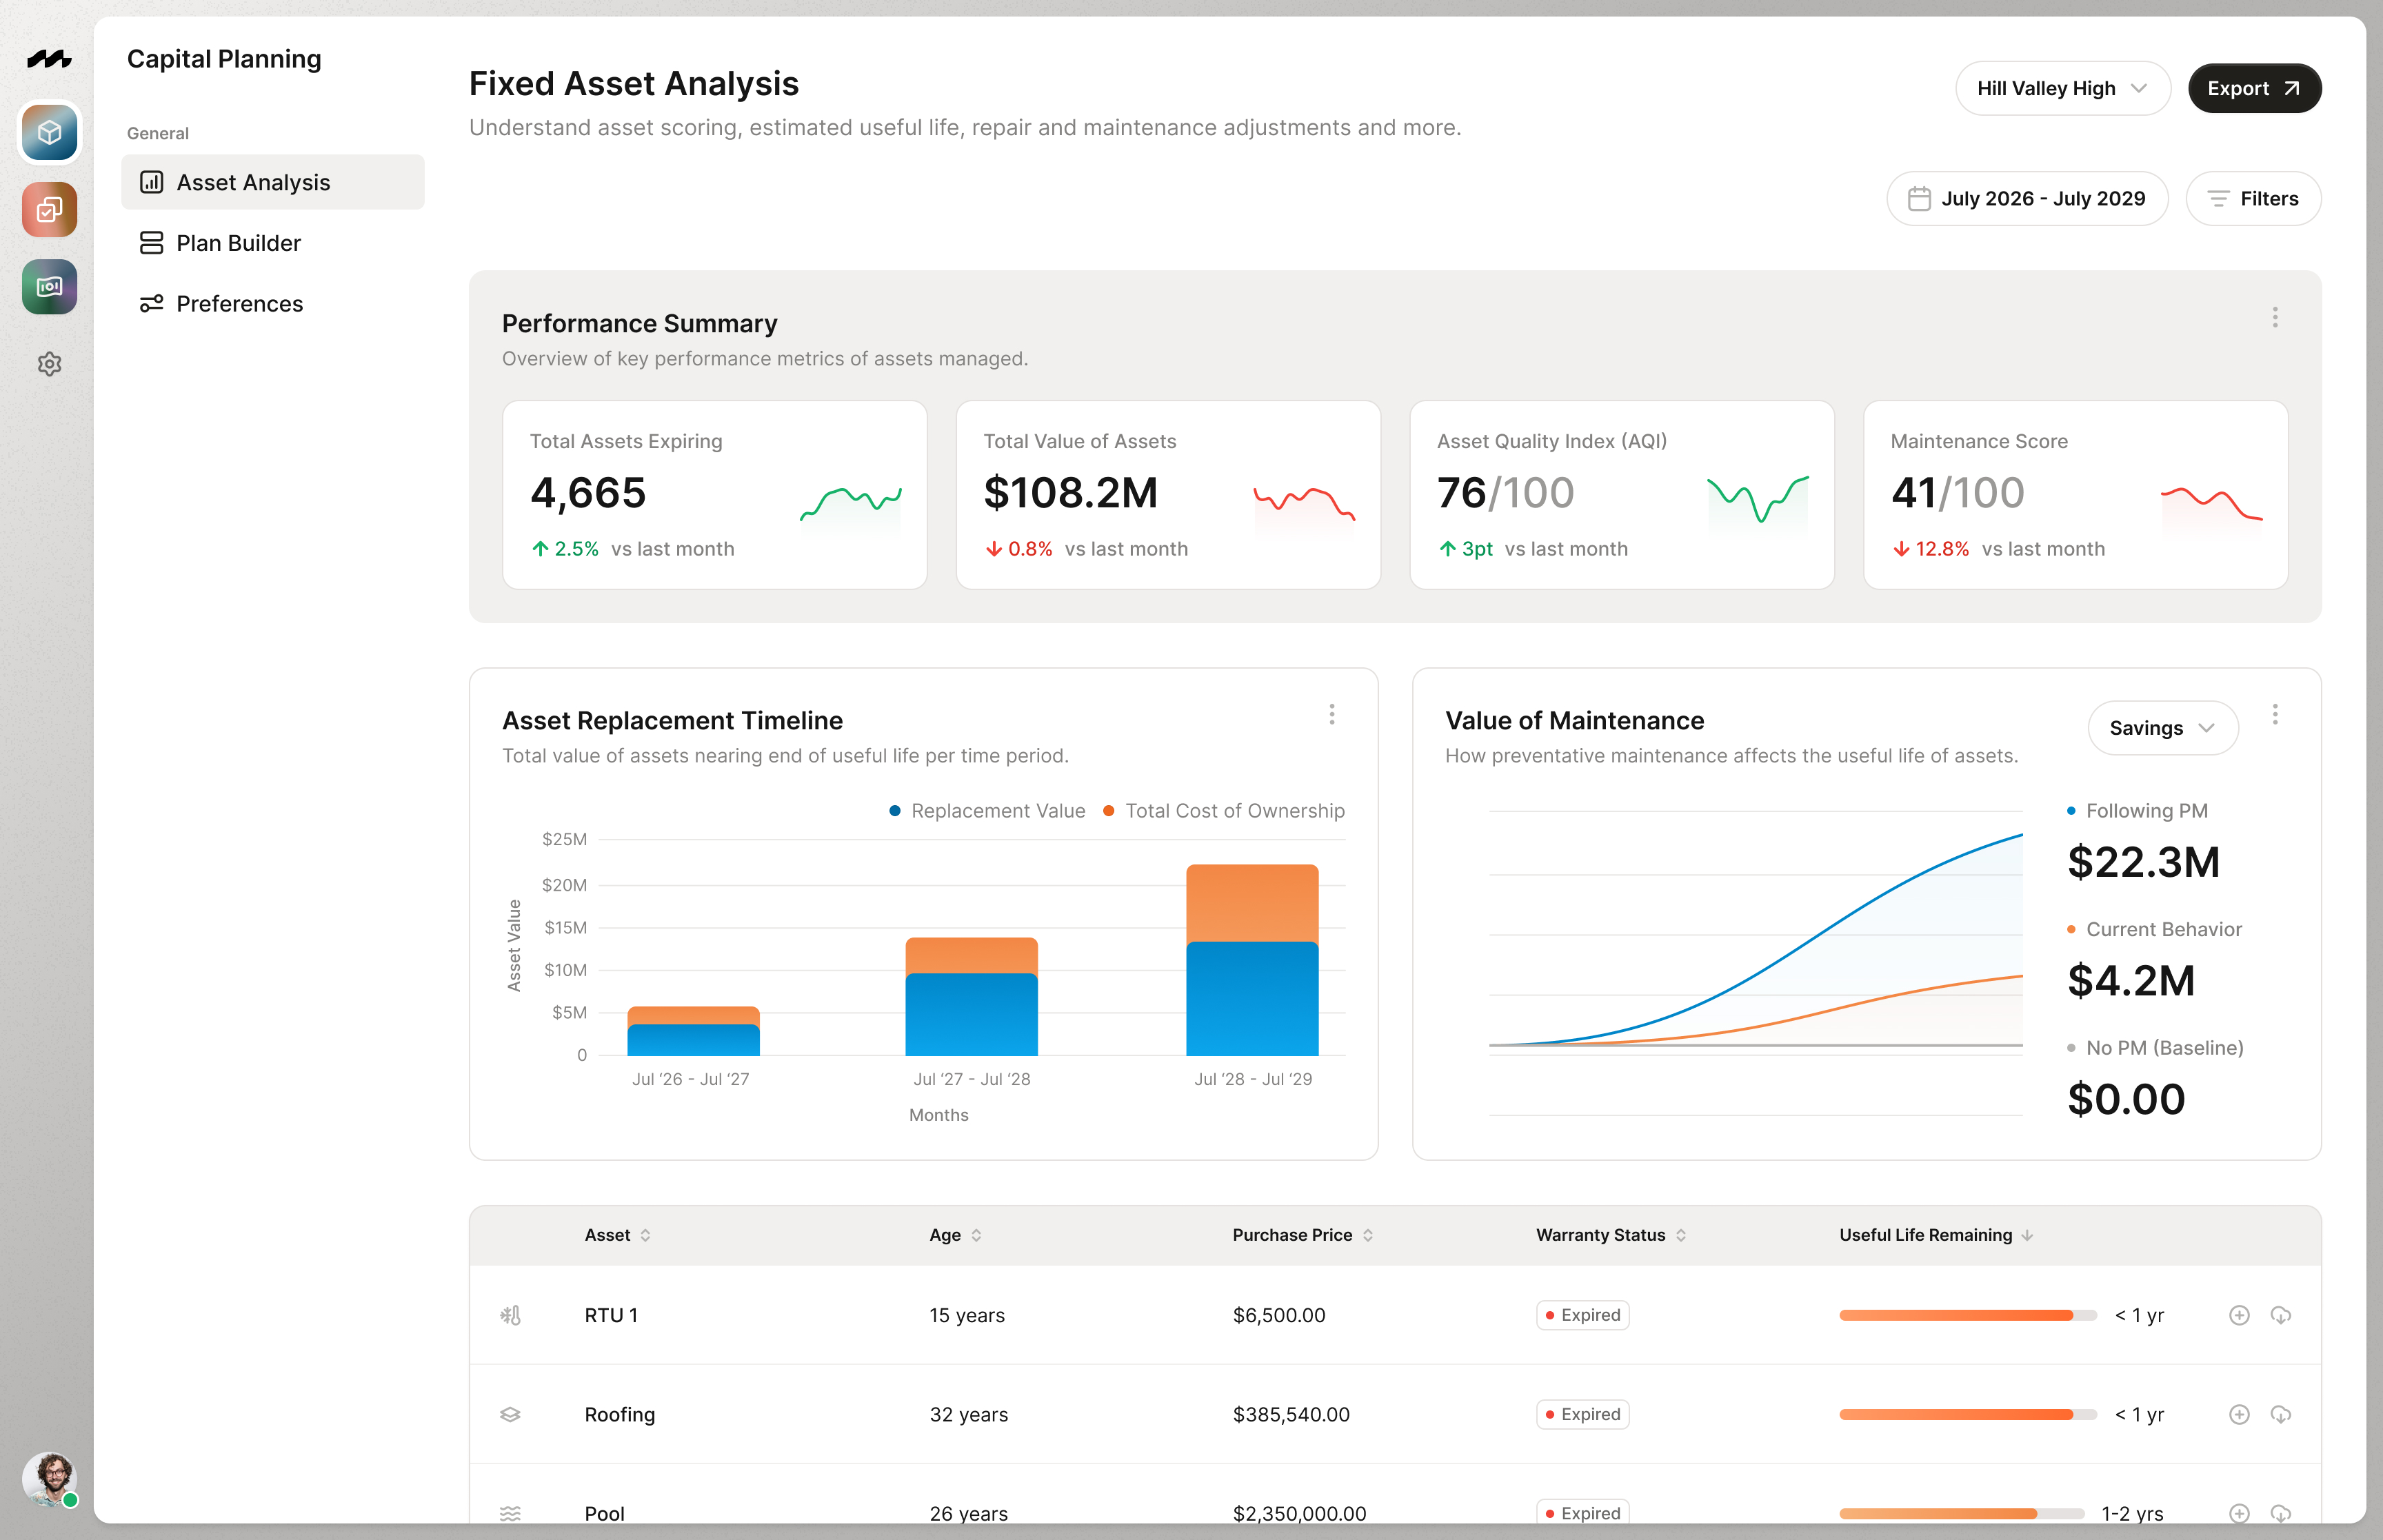
Task: Click the settings gear icon
Action: tap(49, 364)
